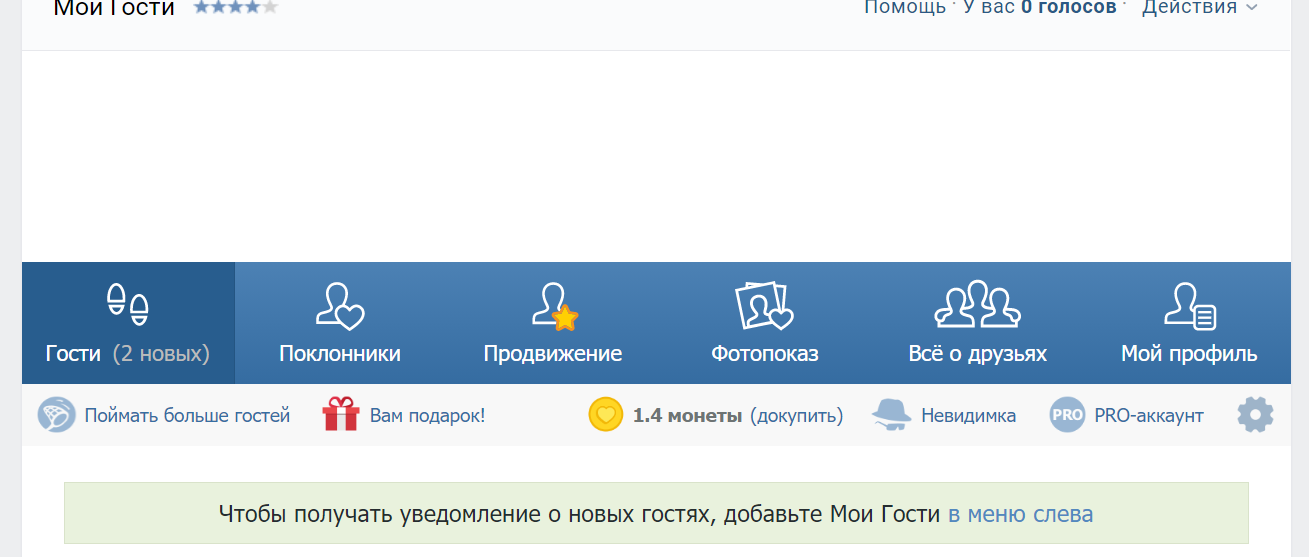Screen dimensions: 1309x557
Task: Open the PRO-аккаунт text link
Action: 1148,415
